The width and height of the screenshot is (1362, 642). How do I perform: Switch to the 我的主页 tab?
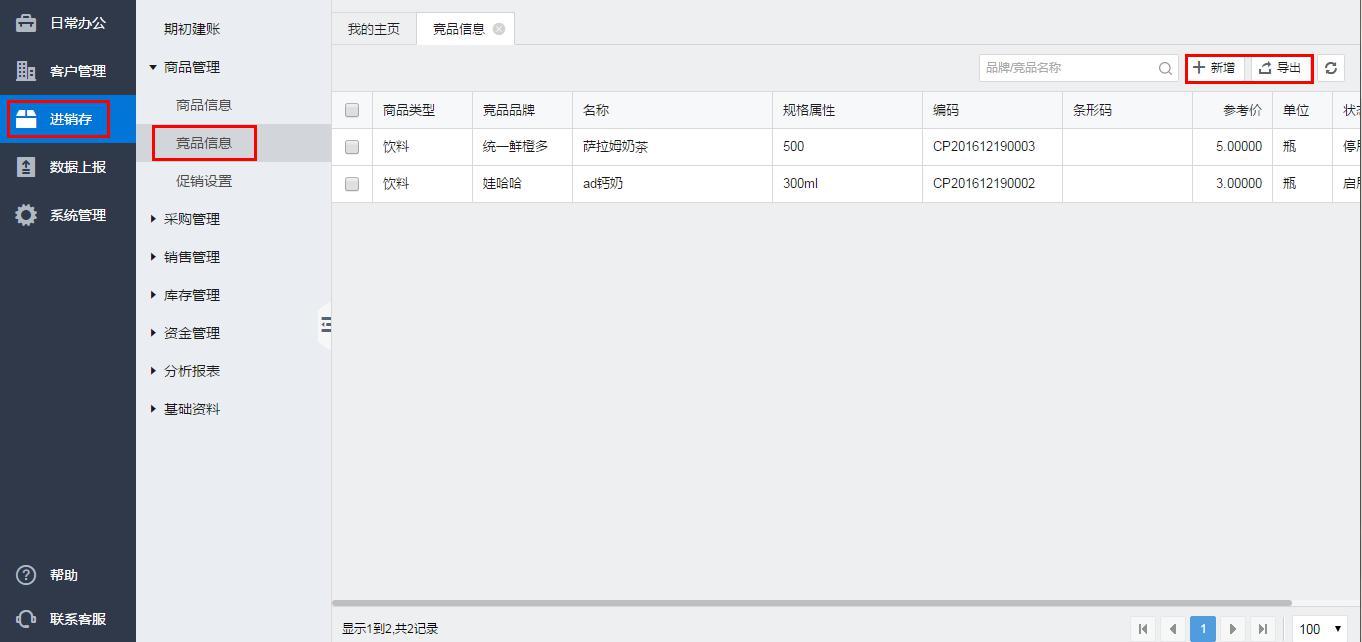(x=374, y=29)
